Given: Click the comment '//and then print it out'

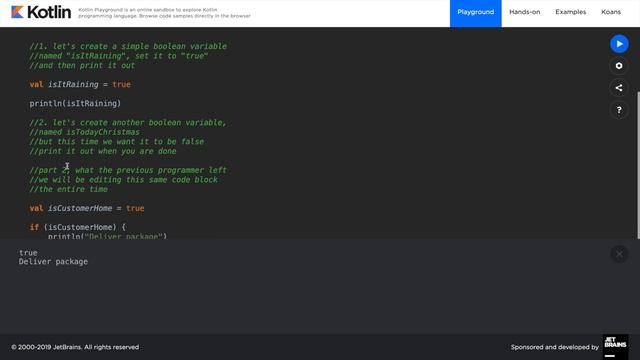Looking at the screenshot, I should pos(82,65).
